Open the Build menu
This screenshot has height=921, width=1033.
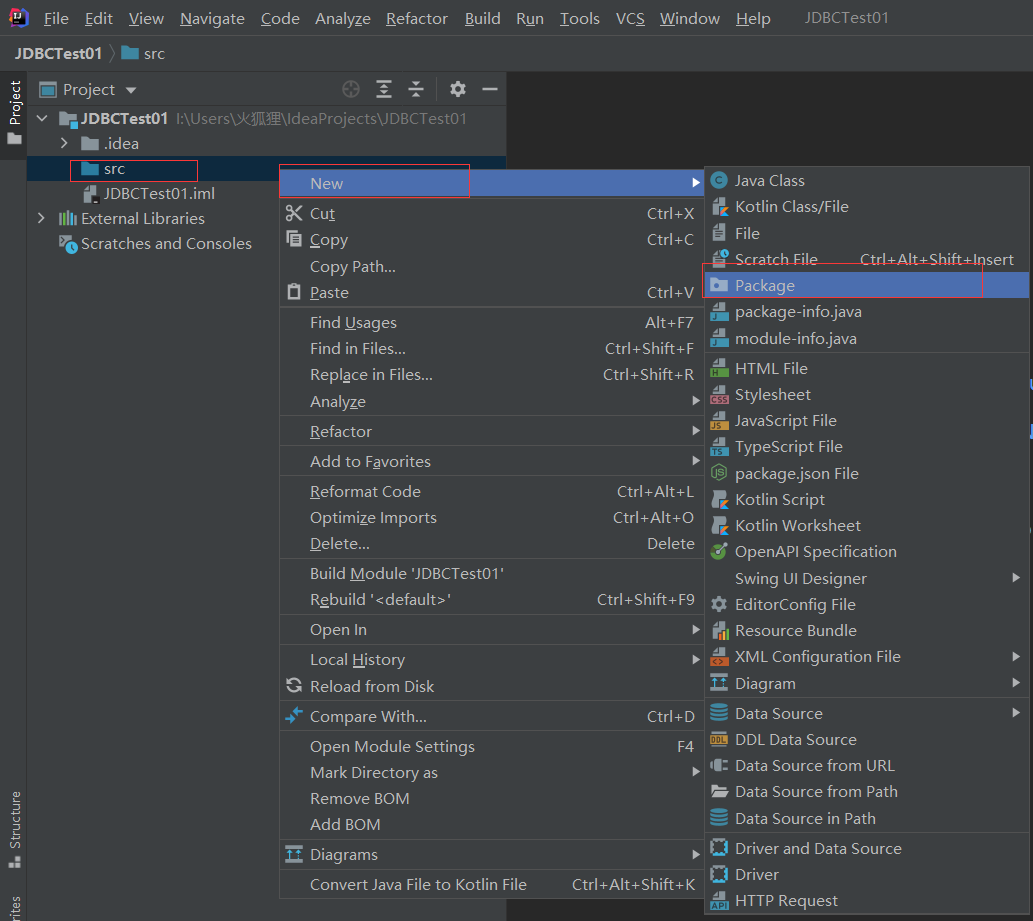coord(482,18)
